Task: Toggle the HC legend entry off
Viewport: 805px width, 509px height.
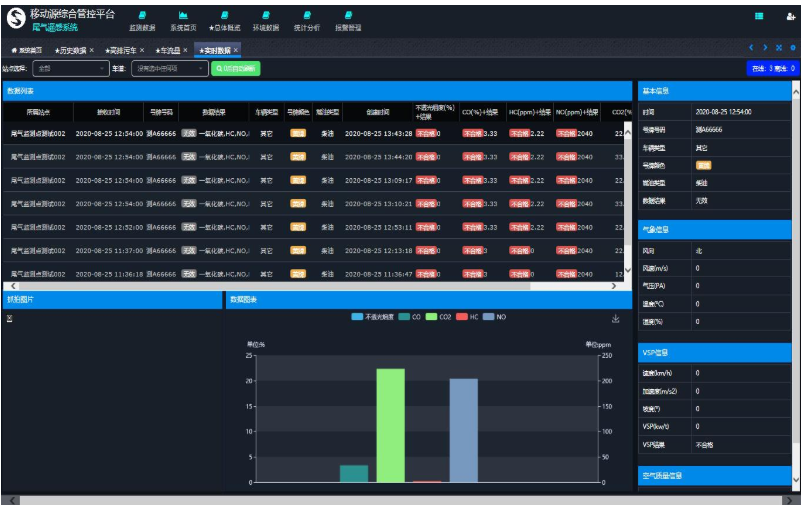Action: pyautogui.click(x=467, y=317)
